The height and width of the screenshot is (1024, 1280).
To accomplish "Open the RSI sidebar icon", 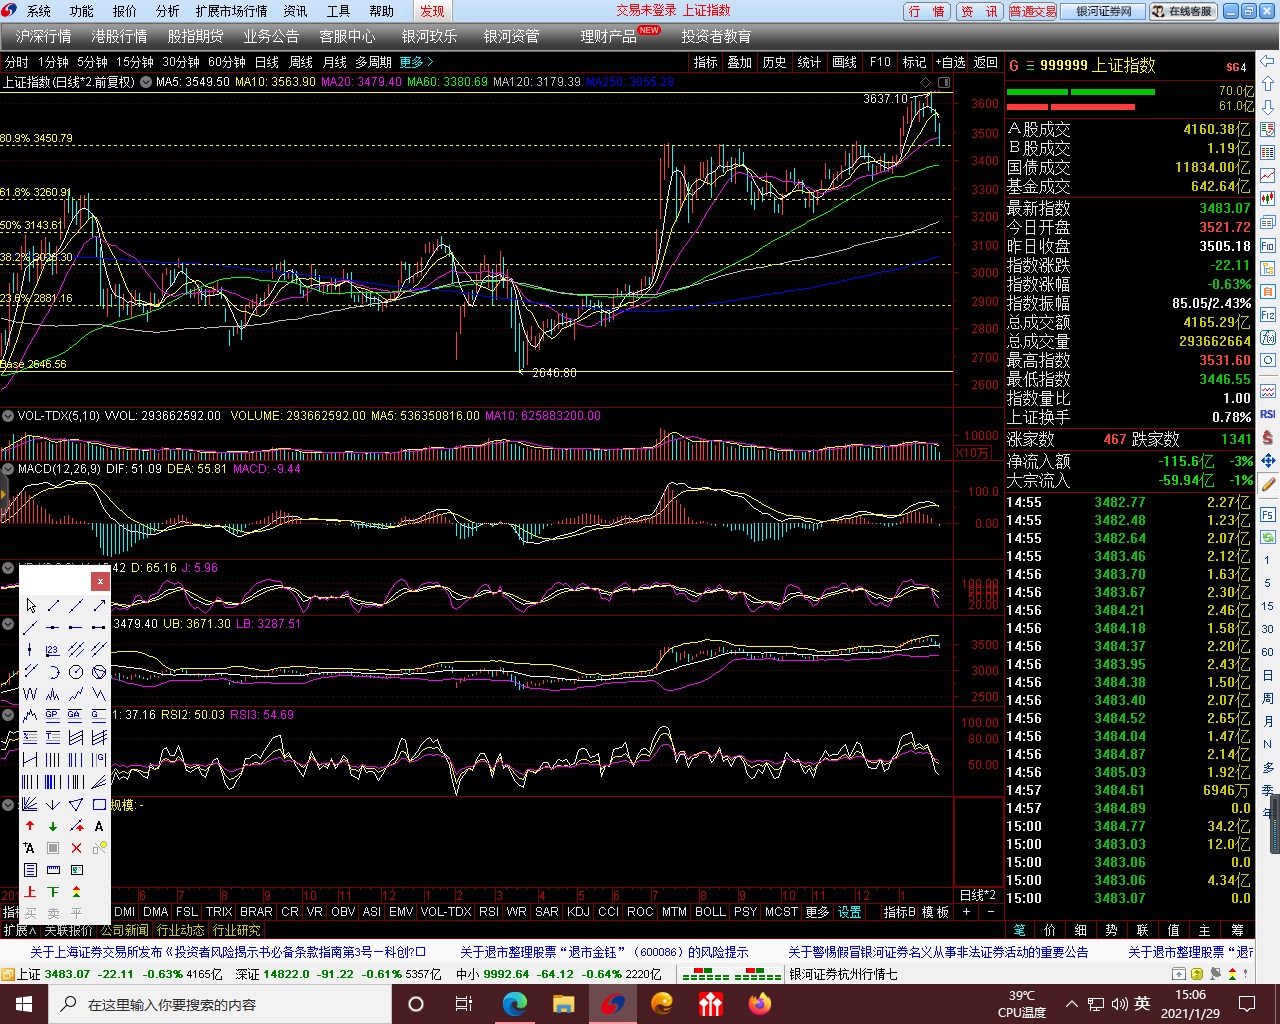I will pyautogui.click(x=1268, y=414).
